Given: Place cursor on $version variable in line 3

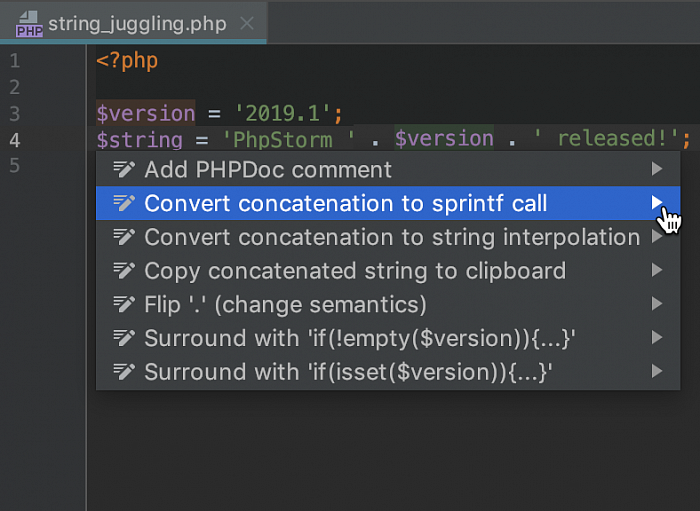Looking at the screenshot, I should [146, 113].
